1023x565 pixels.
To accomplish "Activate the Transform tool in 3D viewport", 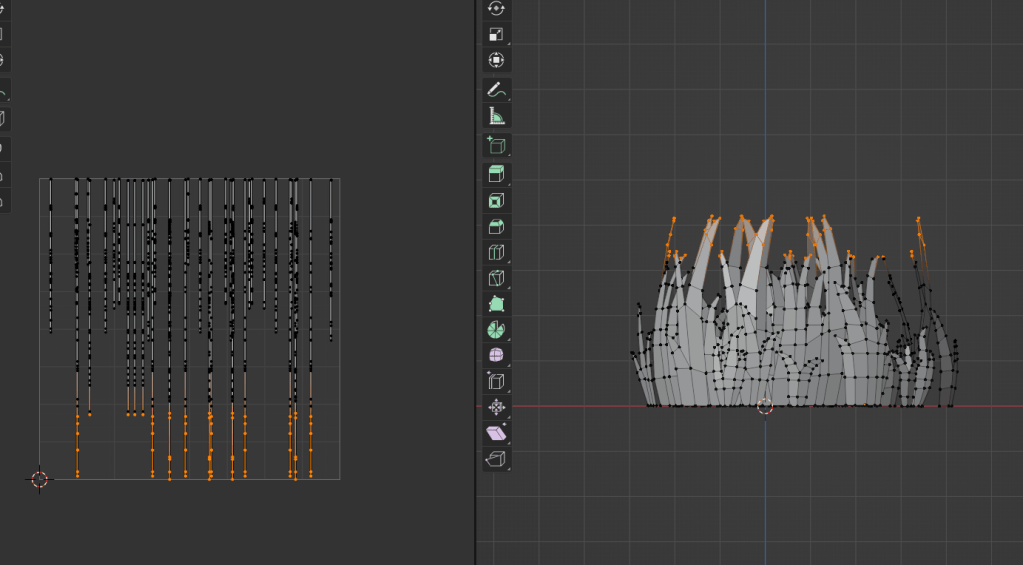I will pos(496,60).
